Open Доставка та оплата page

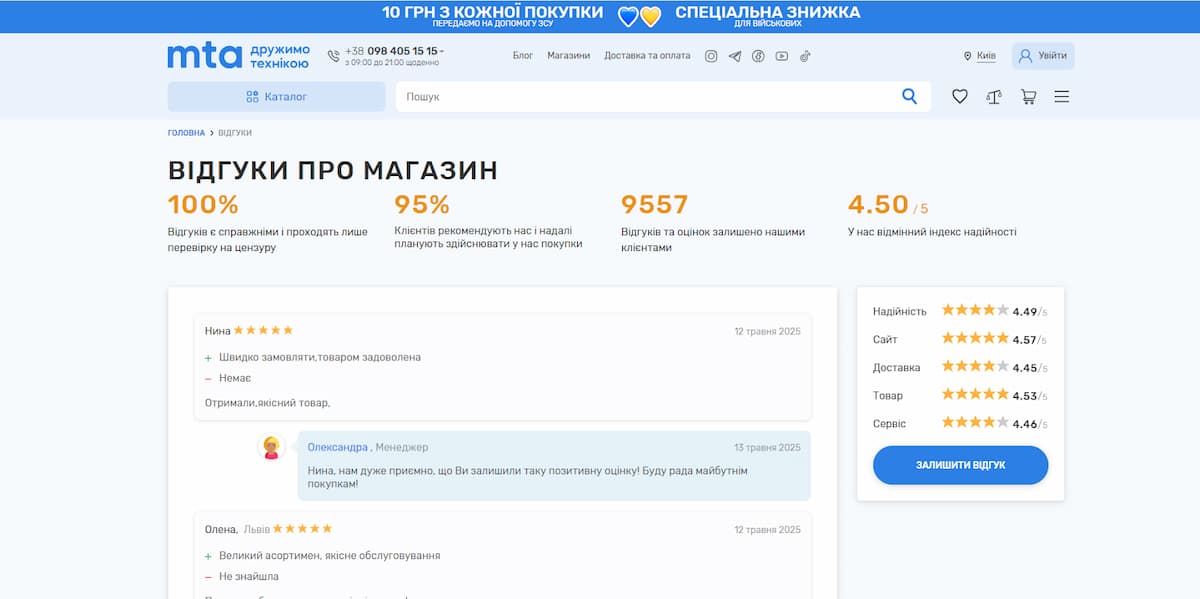pos(647,56)
